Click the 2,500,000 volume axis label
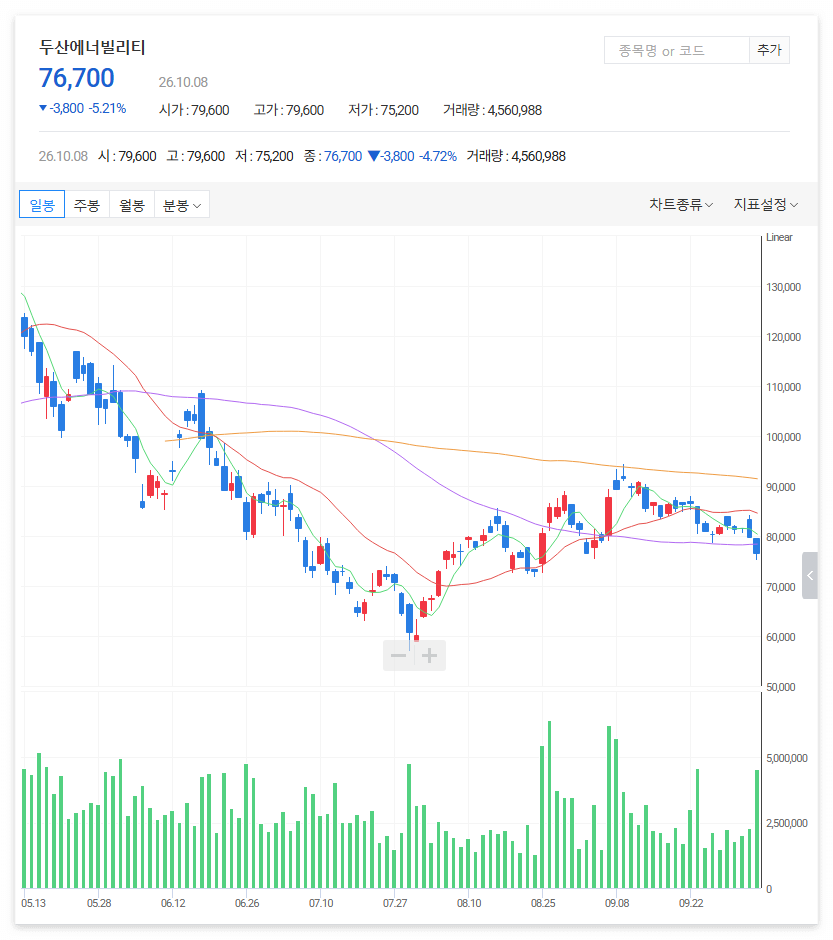The width and height of the screenshot is (833, 940). coord(787,823)
